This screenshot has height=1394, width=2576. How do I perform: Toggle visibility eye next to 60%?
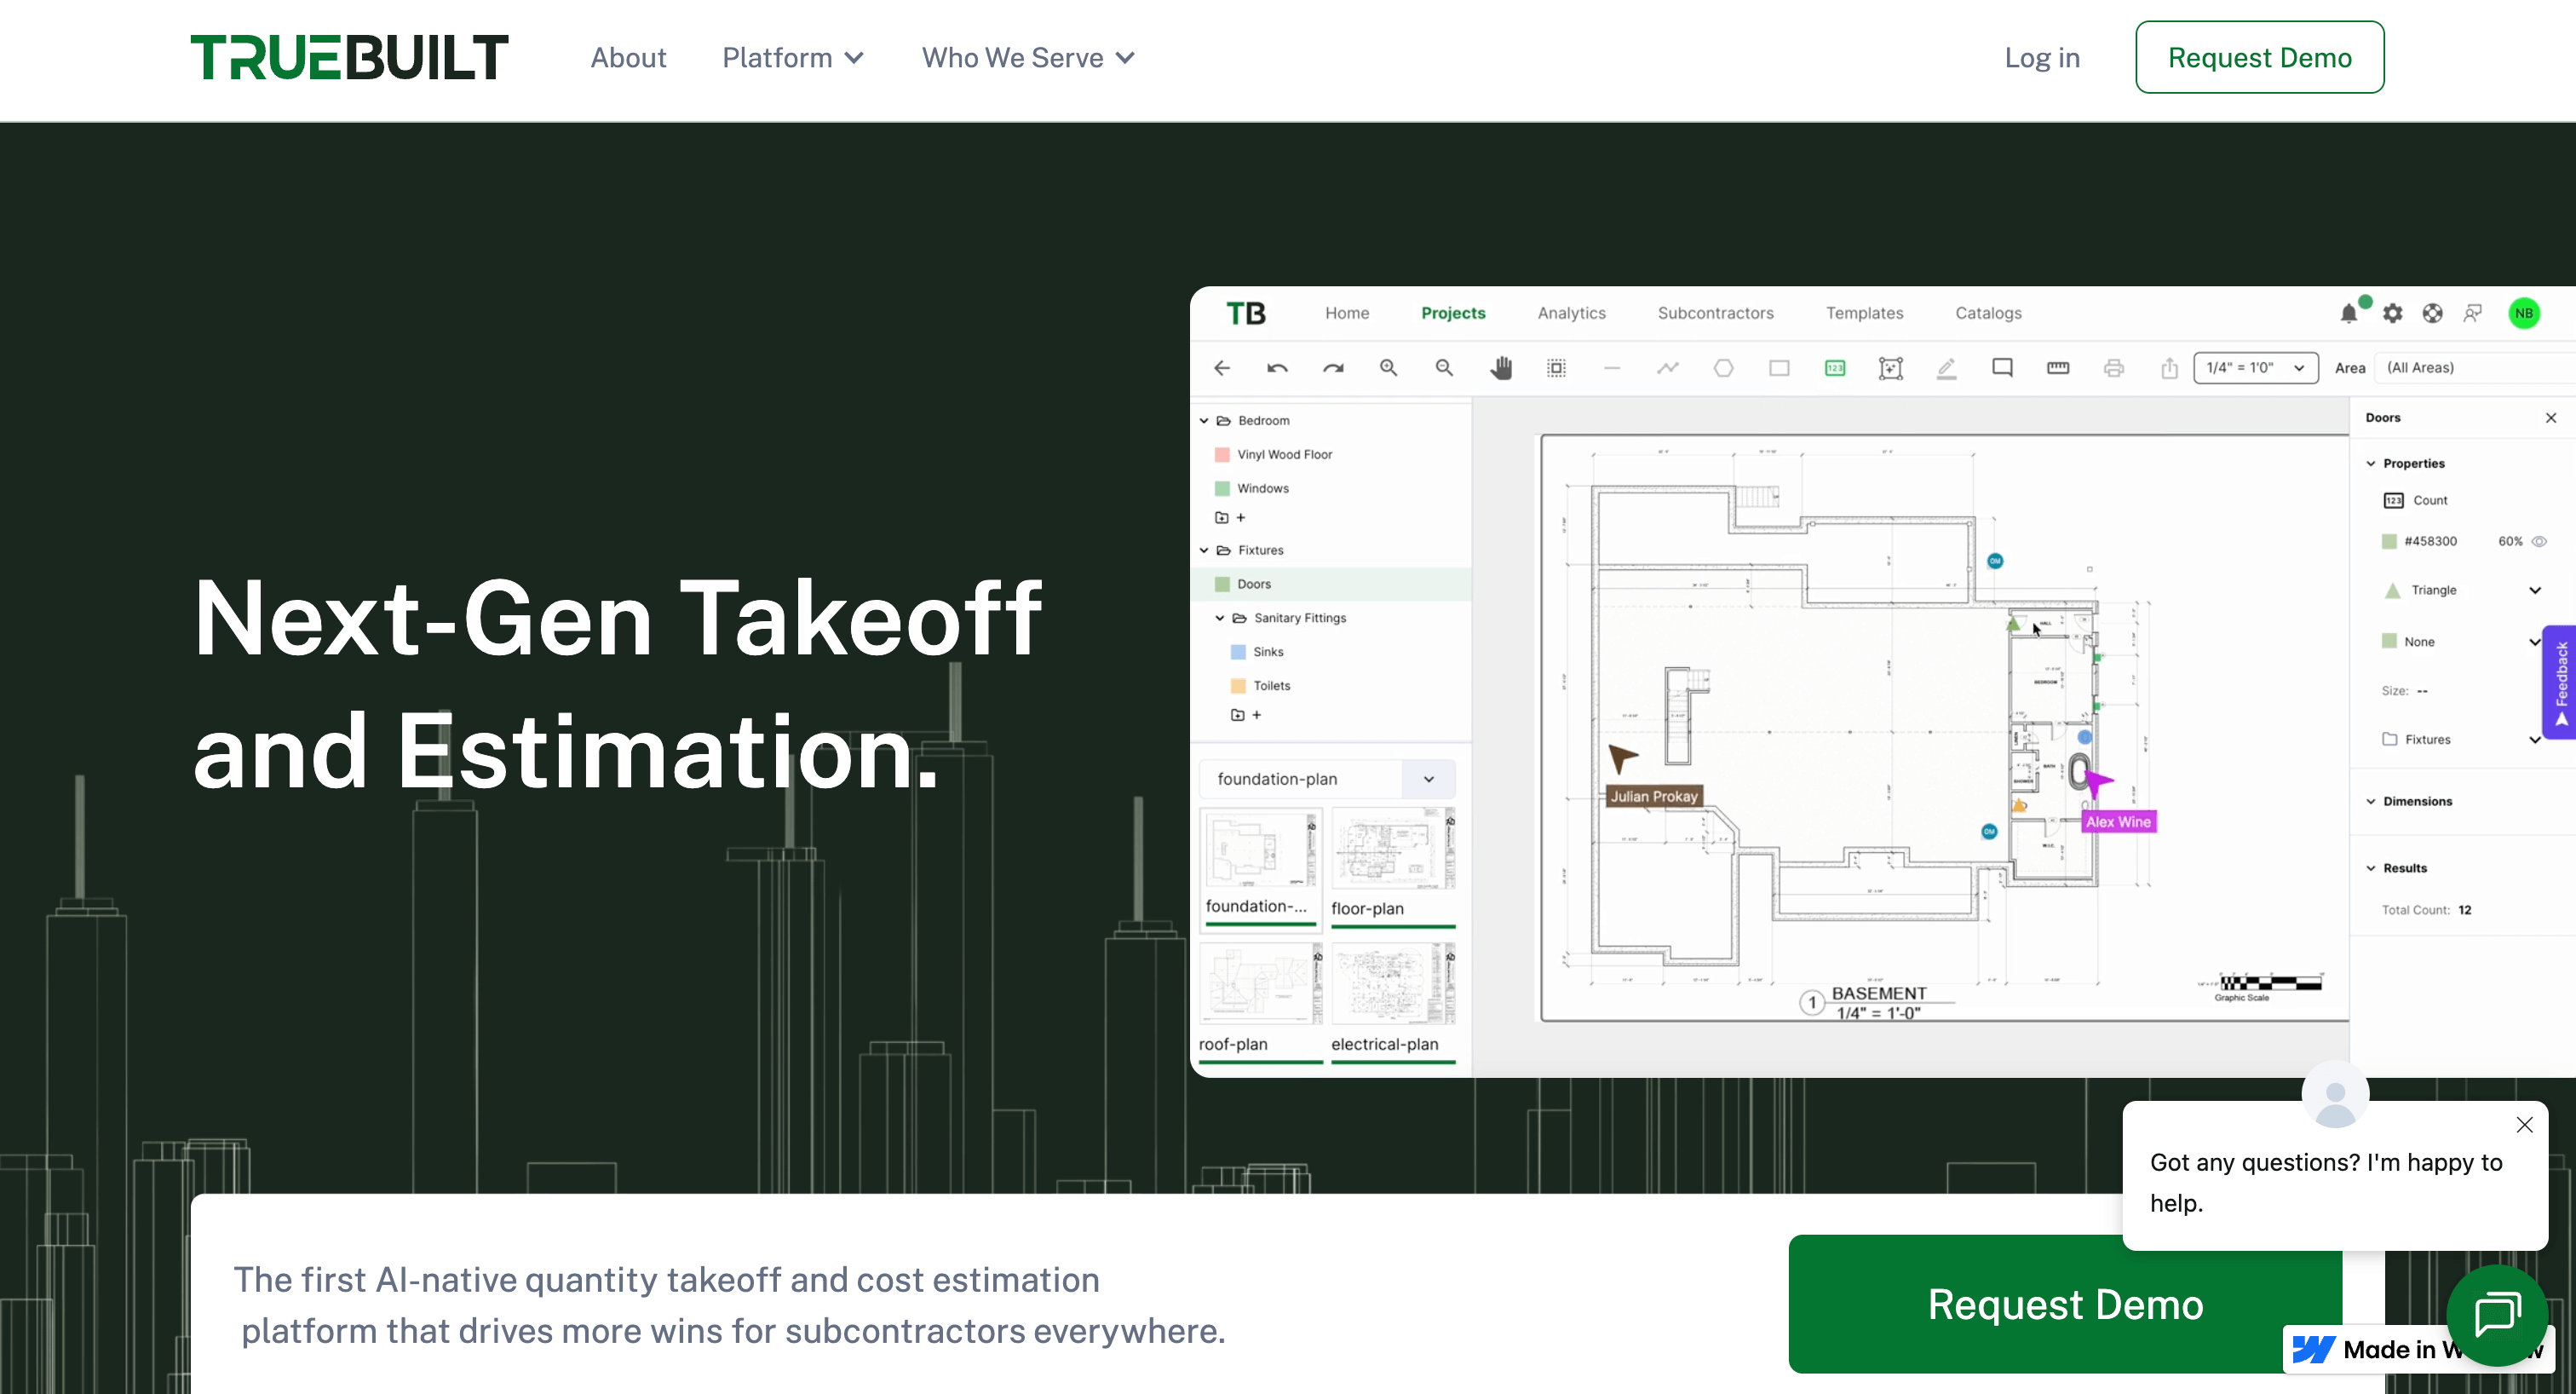coord(2538,541)
